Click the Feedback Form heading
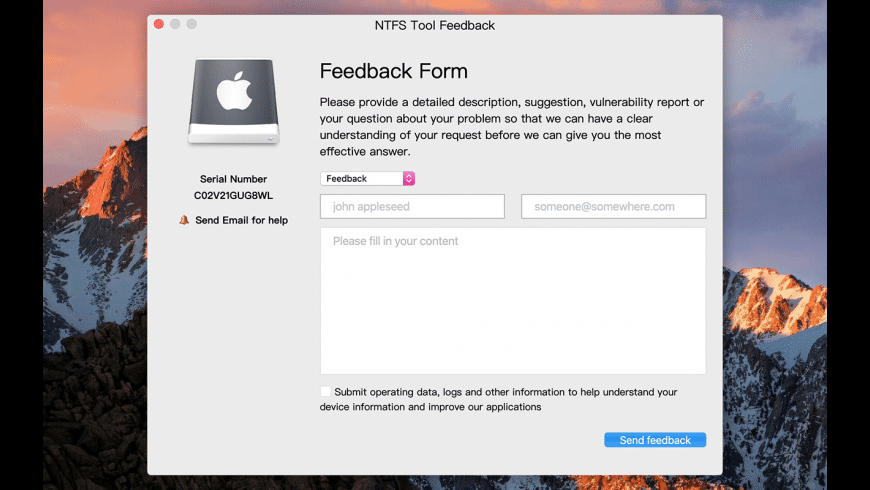The image size is (870, 490). pos(393,71)
